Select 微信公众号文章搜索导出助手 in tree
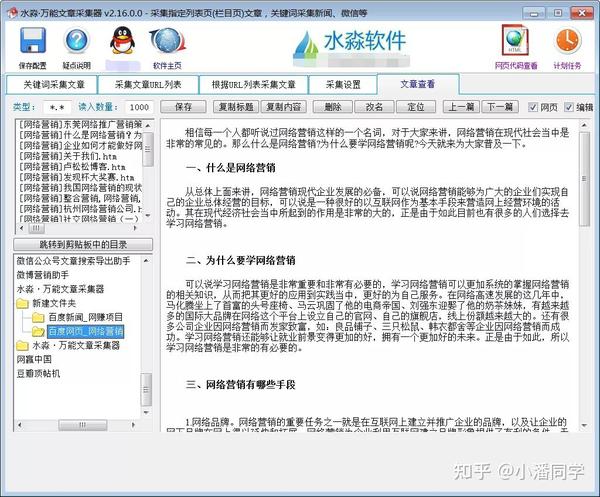Viewport: 600px width, 497px height. [x=73, y=261]
